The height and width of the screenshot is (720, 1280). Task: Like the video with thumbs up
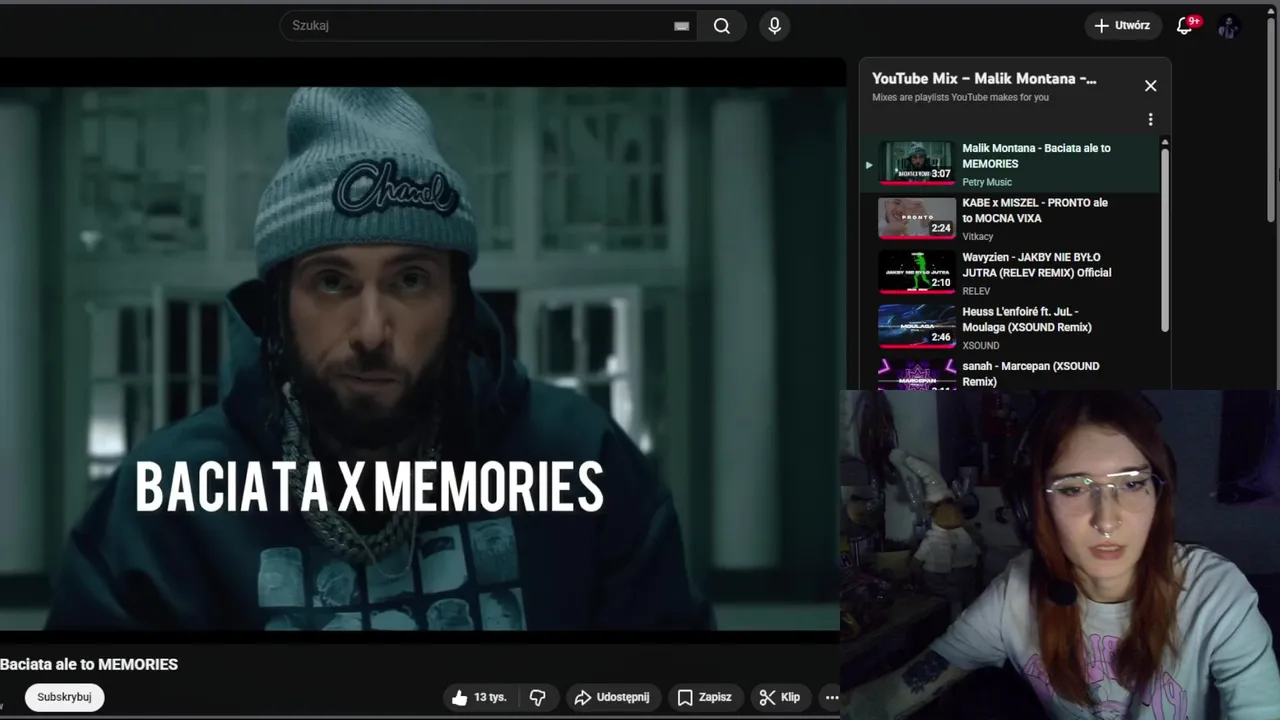click(x=478, y=697)
